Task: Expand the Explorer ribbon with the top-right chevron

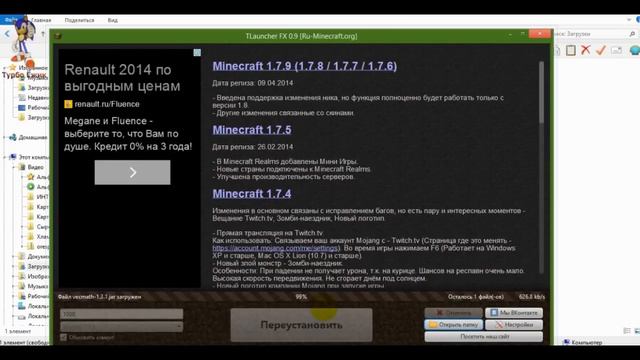Action: click(x=629, y=20)
